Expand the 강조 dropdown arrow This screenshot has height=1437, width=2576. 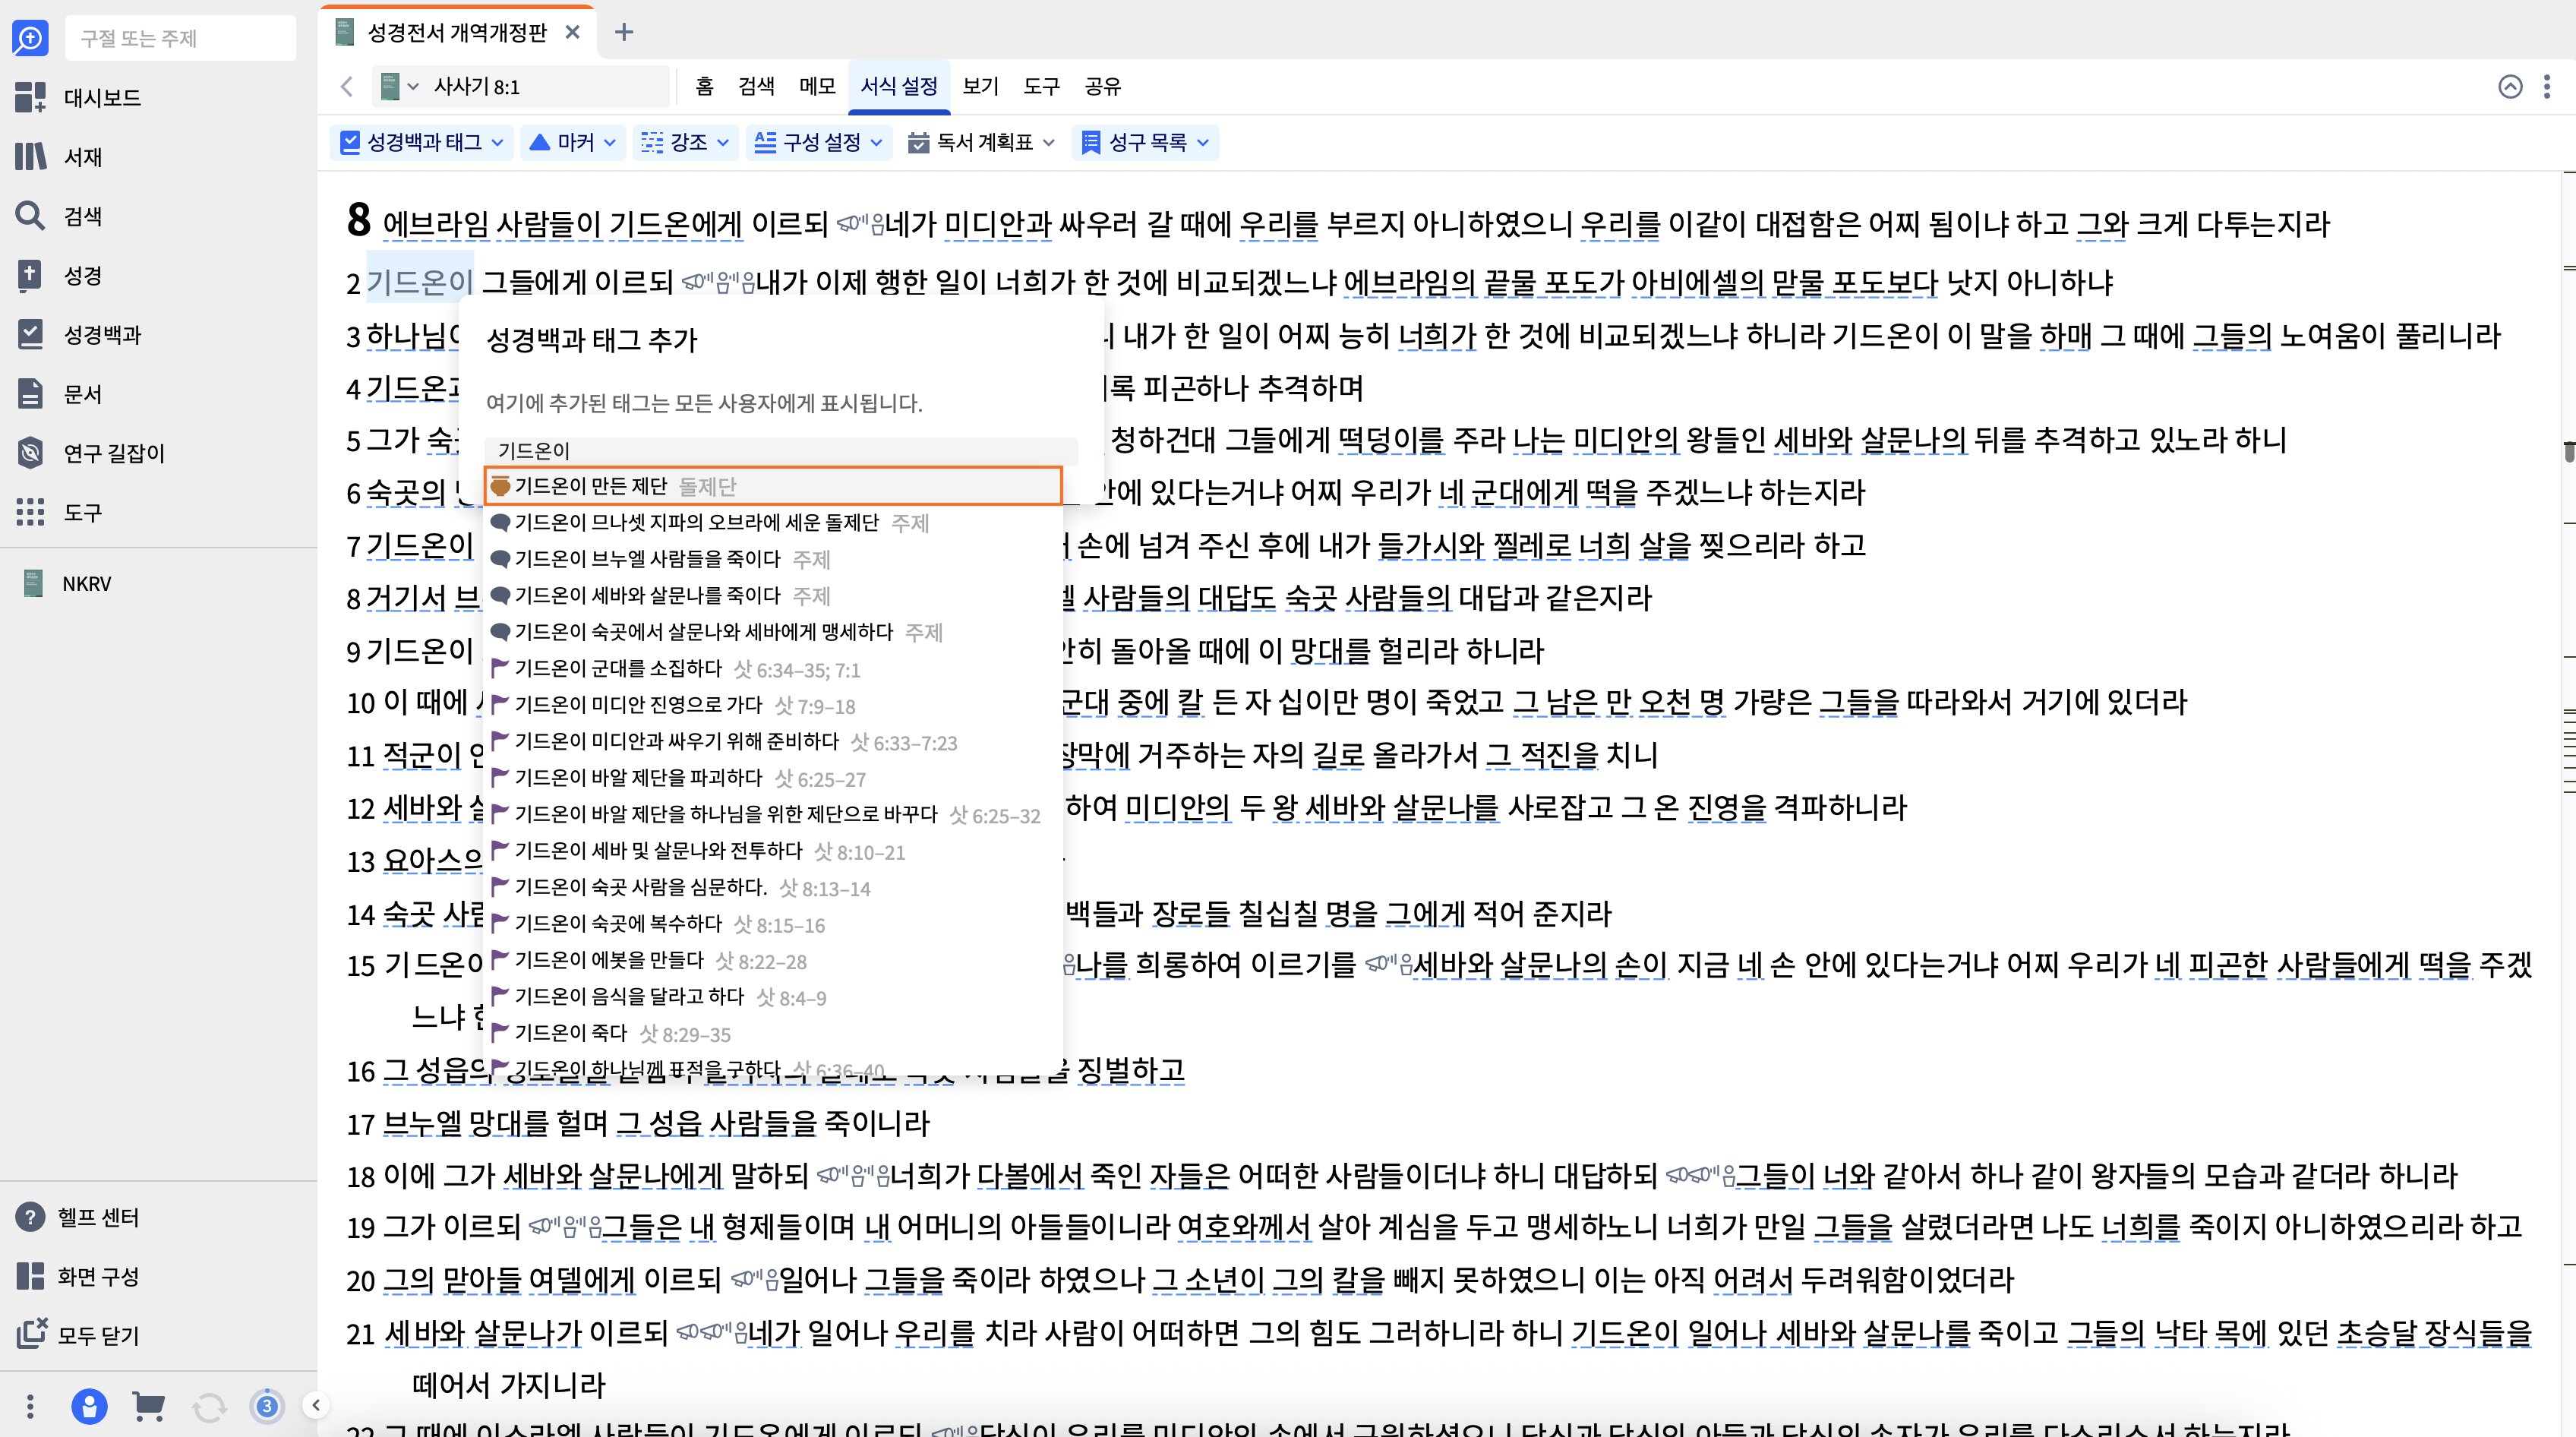pyautogui.click(x=723, y=142)
